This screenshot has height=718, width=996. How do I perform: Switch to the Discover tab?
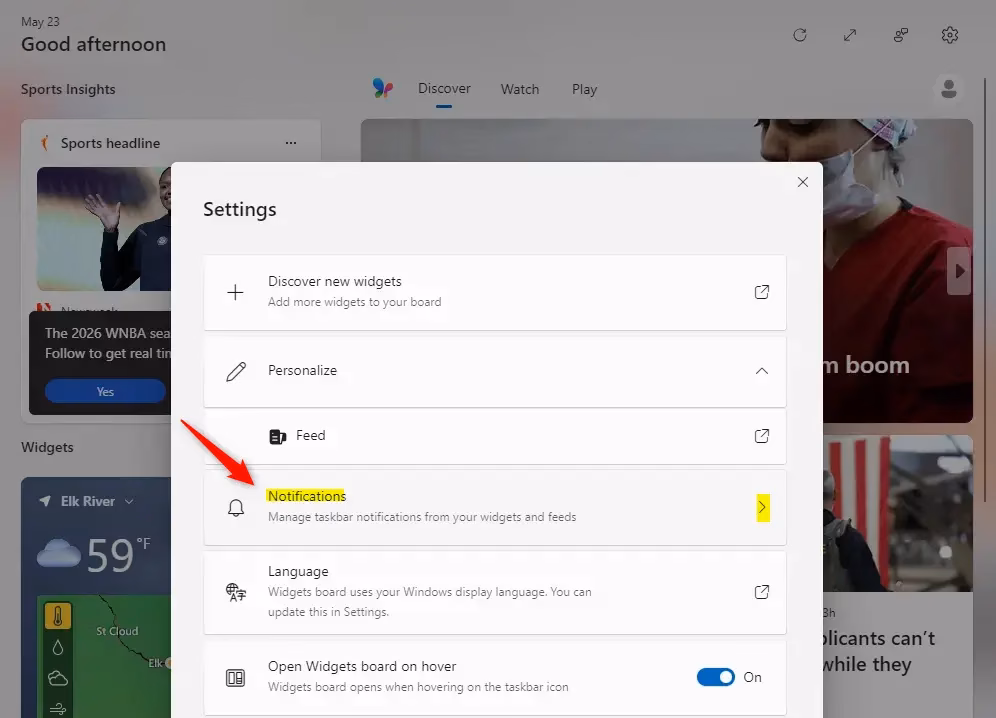click(x=444, y=89)
